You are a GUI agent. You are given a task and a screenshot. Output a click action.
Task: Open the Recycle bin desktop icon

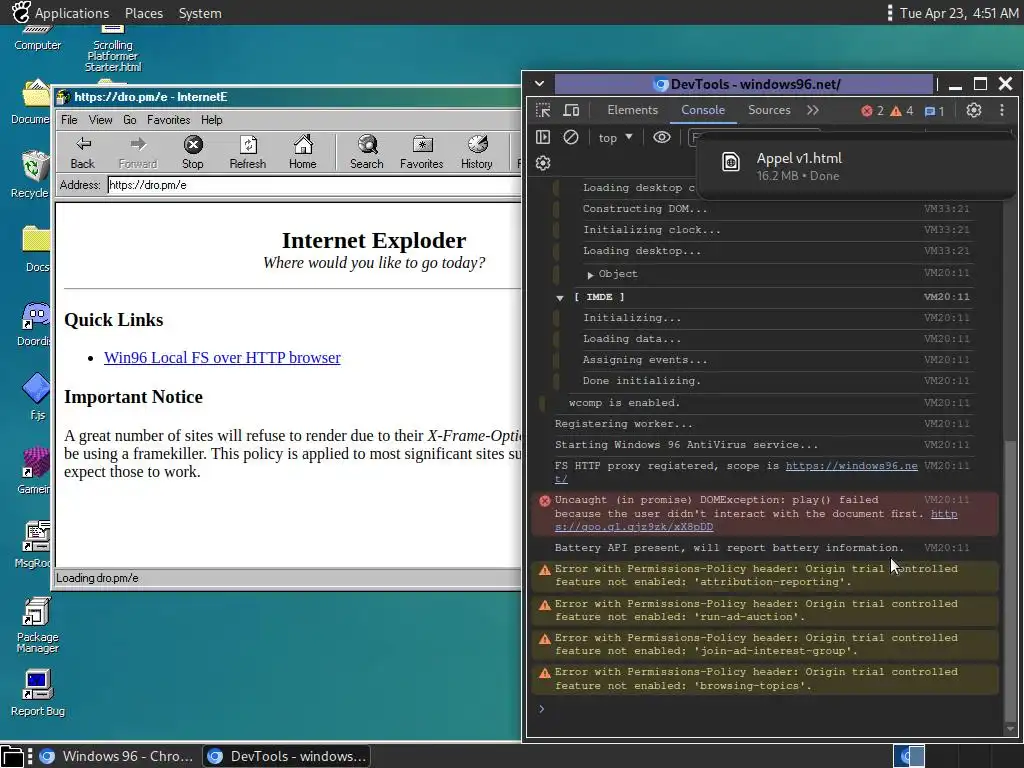pos(31,174)
